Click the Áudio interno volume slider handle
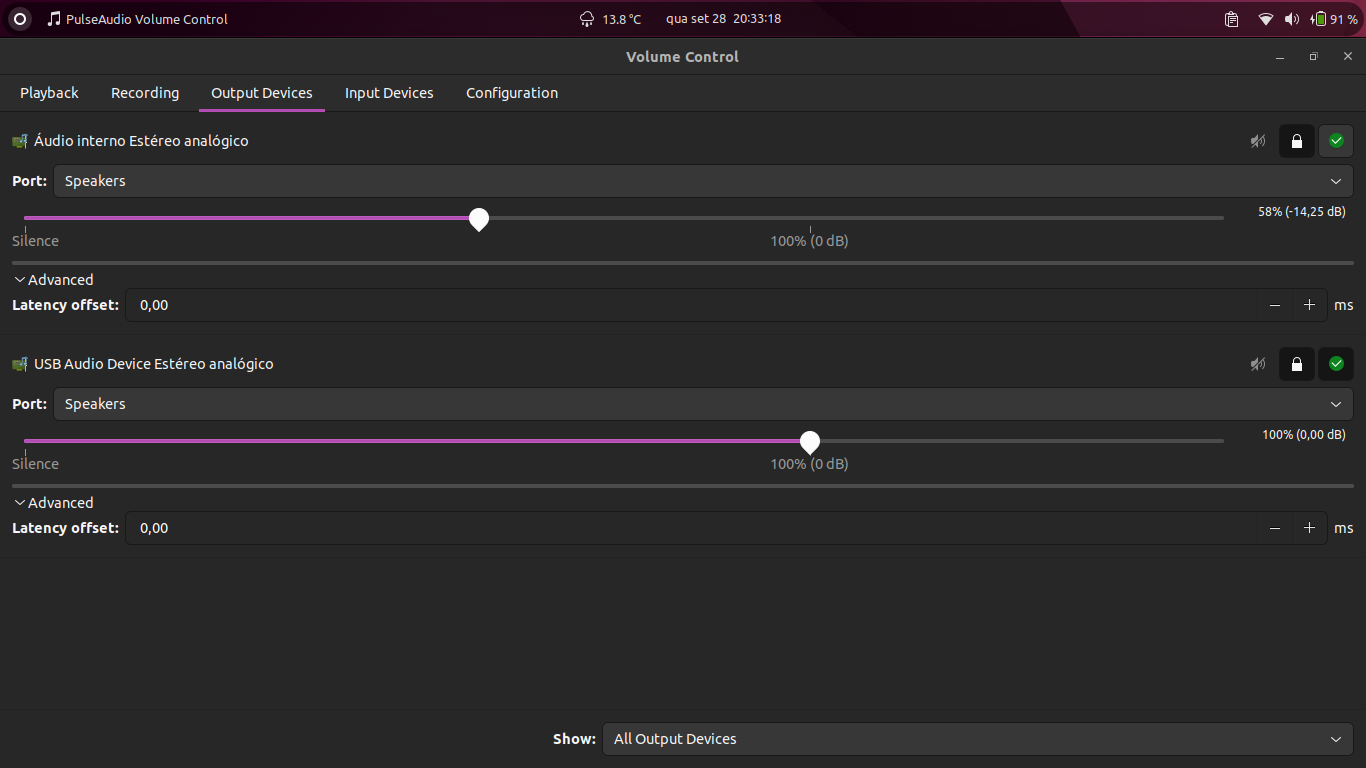 [479, 219]
